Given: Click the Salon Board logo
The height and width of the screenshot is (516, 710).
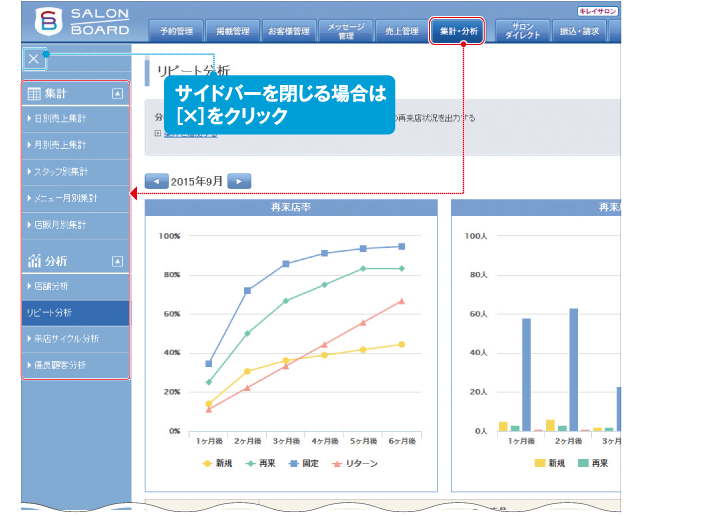Looking at the screenshot, I should [83, 23].
